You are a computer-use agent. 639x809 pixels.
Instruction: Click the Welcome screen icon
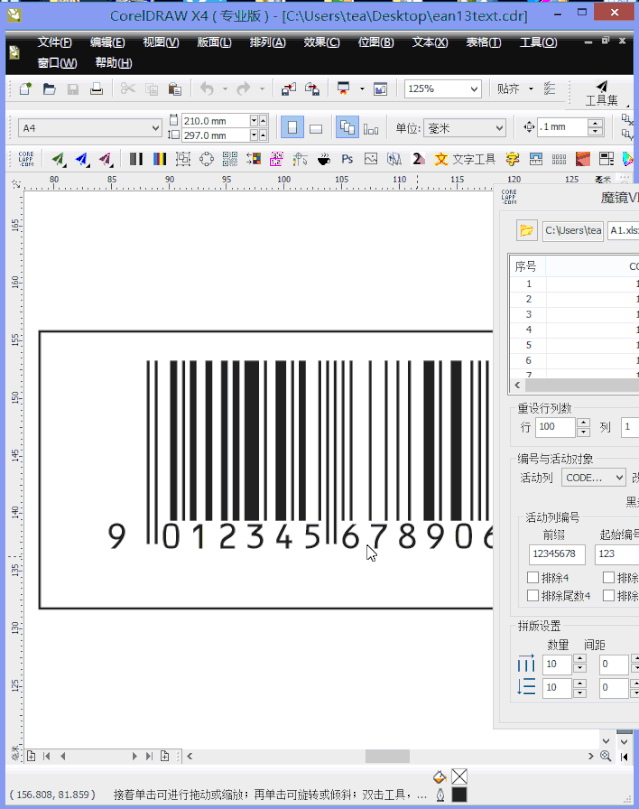pos(381,89)
